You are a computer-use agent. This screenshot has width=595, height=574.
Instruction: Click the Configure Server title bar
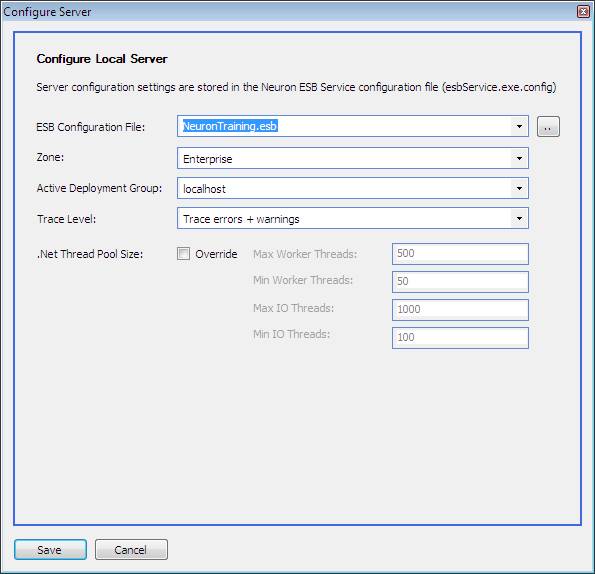click(x=288, y=12)
